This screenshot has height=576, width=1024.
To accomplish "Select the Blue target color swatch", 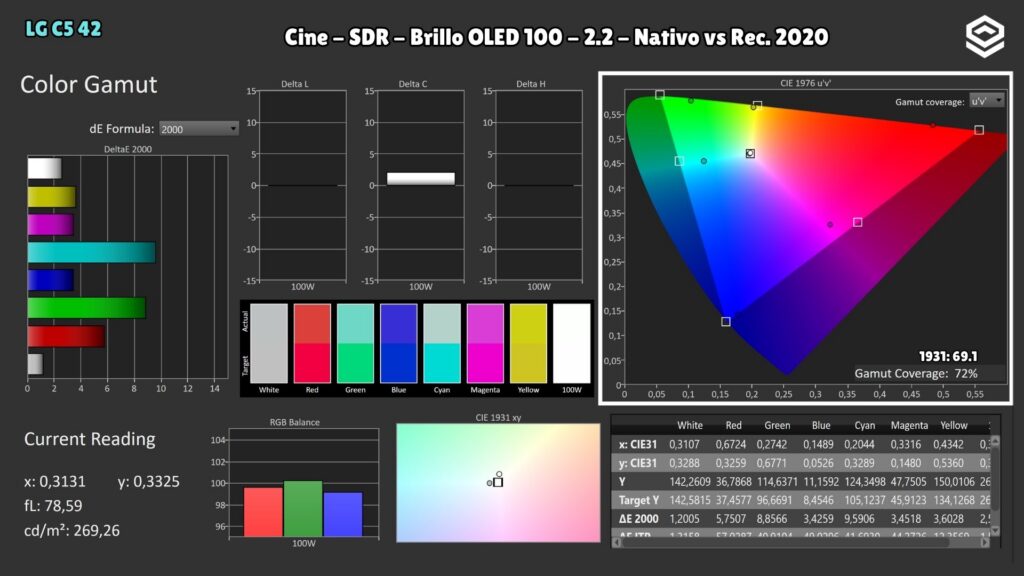I will [x=398, y=363].
